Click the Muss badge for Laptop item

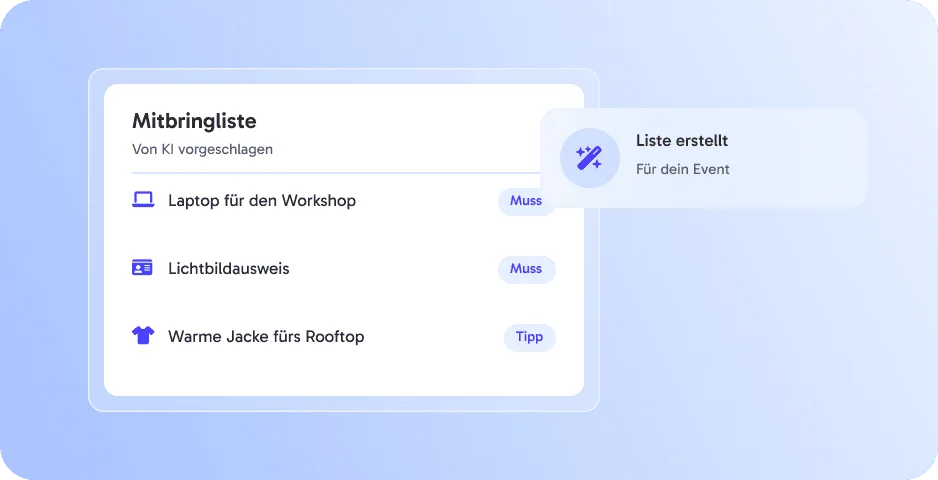pos(526,201)
